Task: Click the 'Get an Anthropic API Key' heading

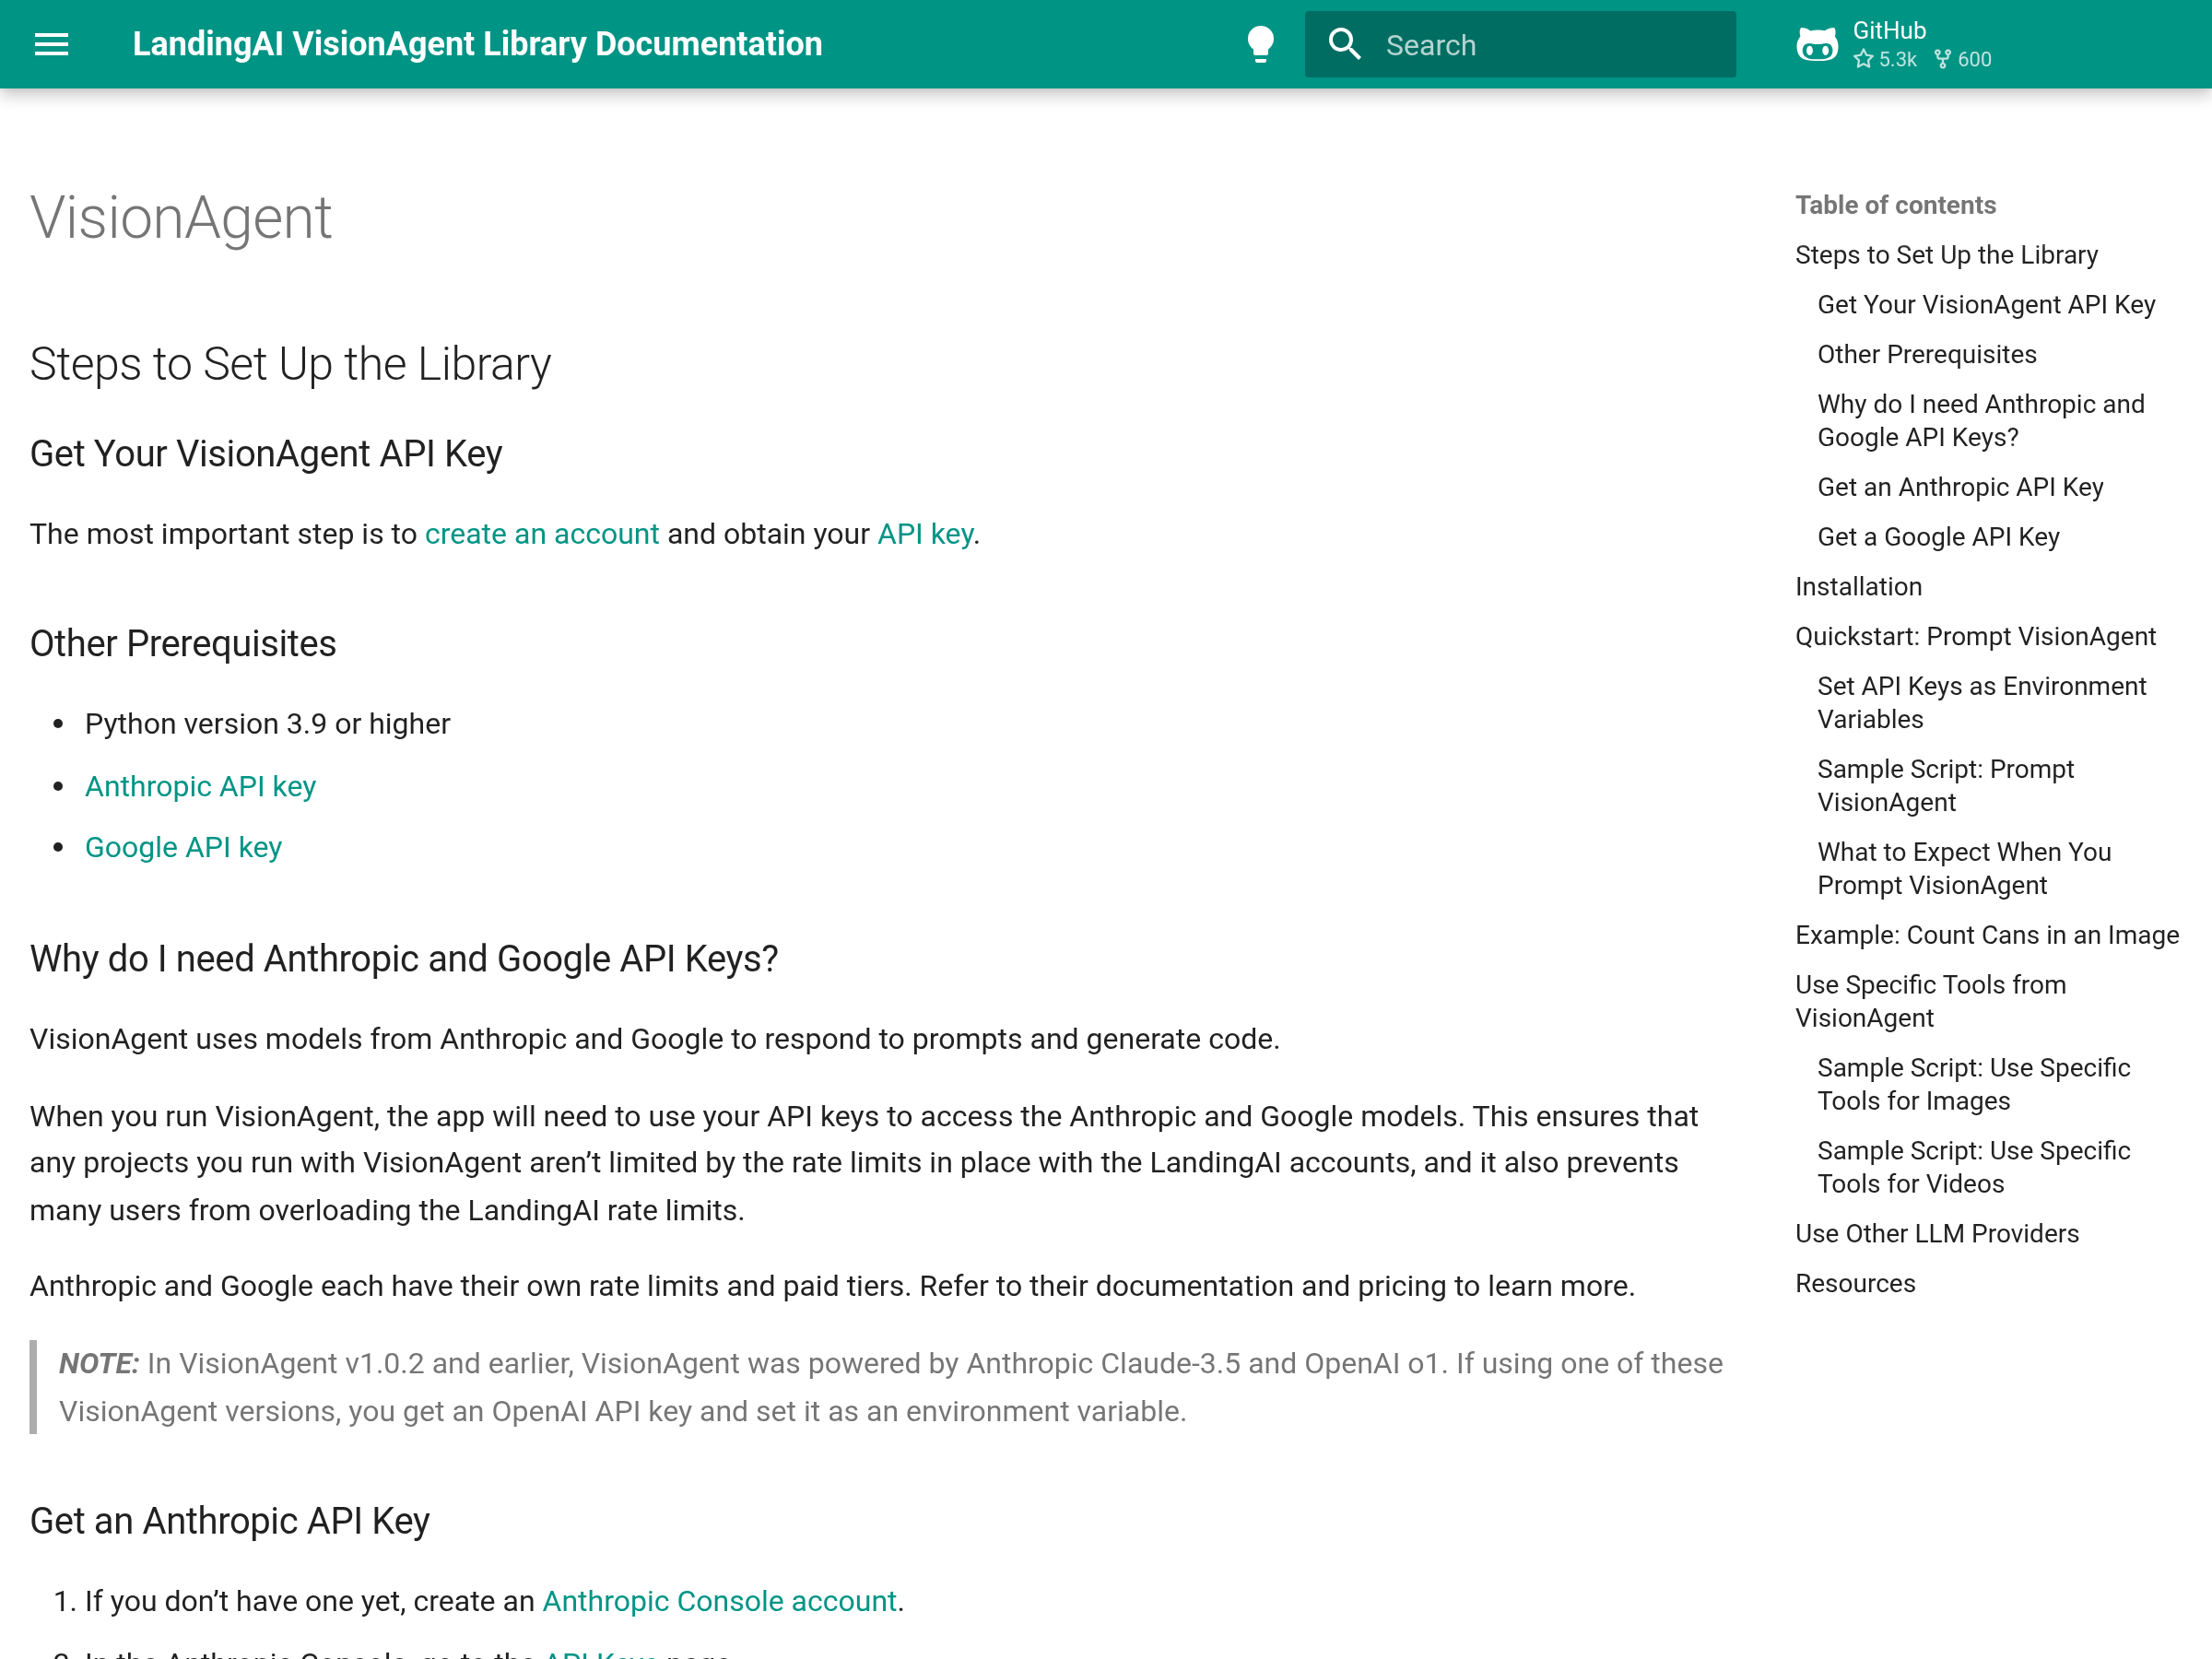Action: (x=230, y=1521)
